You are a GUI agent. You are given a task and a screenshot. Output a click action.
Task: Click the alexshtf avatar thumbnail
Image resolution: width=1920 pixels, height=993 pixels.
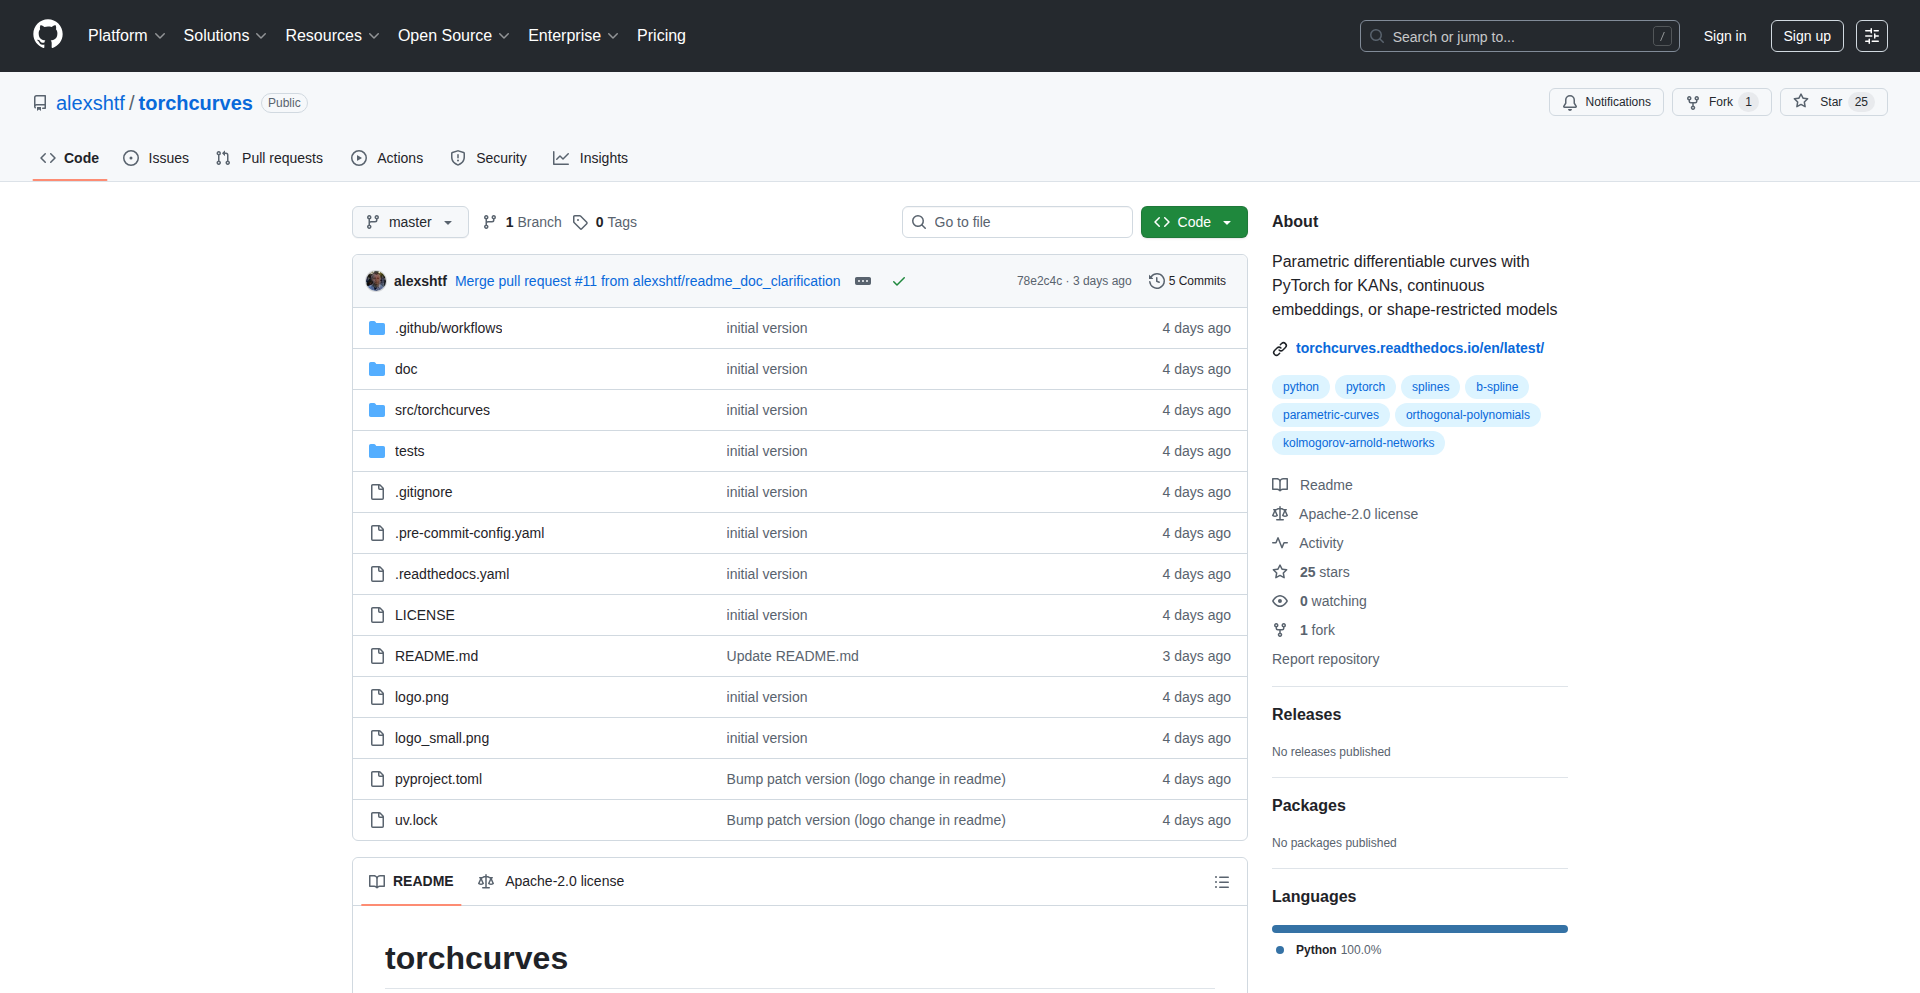pyautogui.click(x=376, y=281)
